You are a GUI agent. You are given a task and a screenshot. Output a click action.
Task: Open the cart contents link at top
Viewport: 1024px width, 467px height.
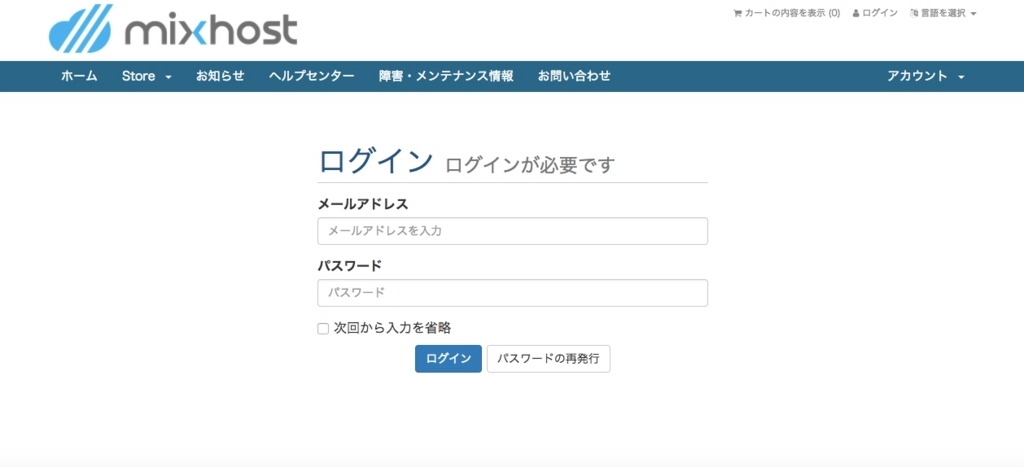787,13
